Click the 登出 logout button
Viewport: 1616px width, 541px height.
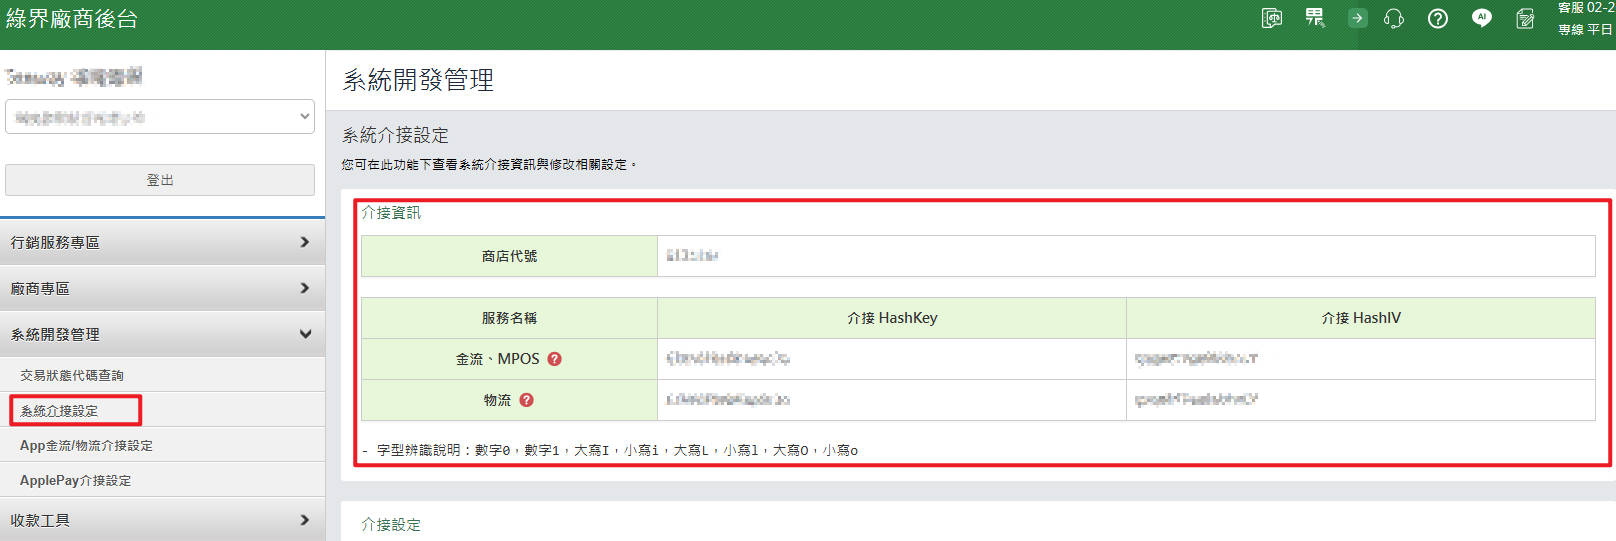(x=160, y=180)
